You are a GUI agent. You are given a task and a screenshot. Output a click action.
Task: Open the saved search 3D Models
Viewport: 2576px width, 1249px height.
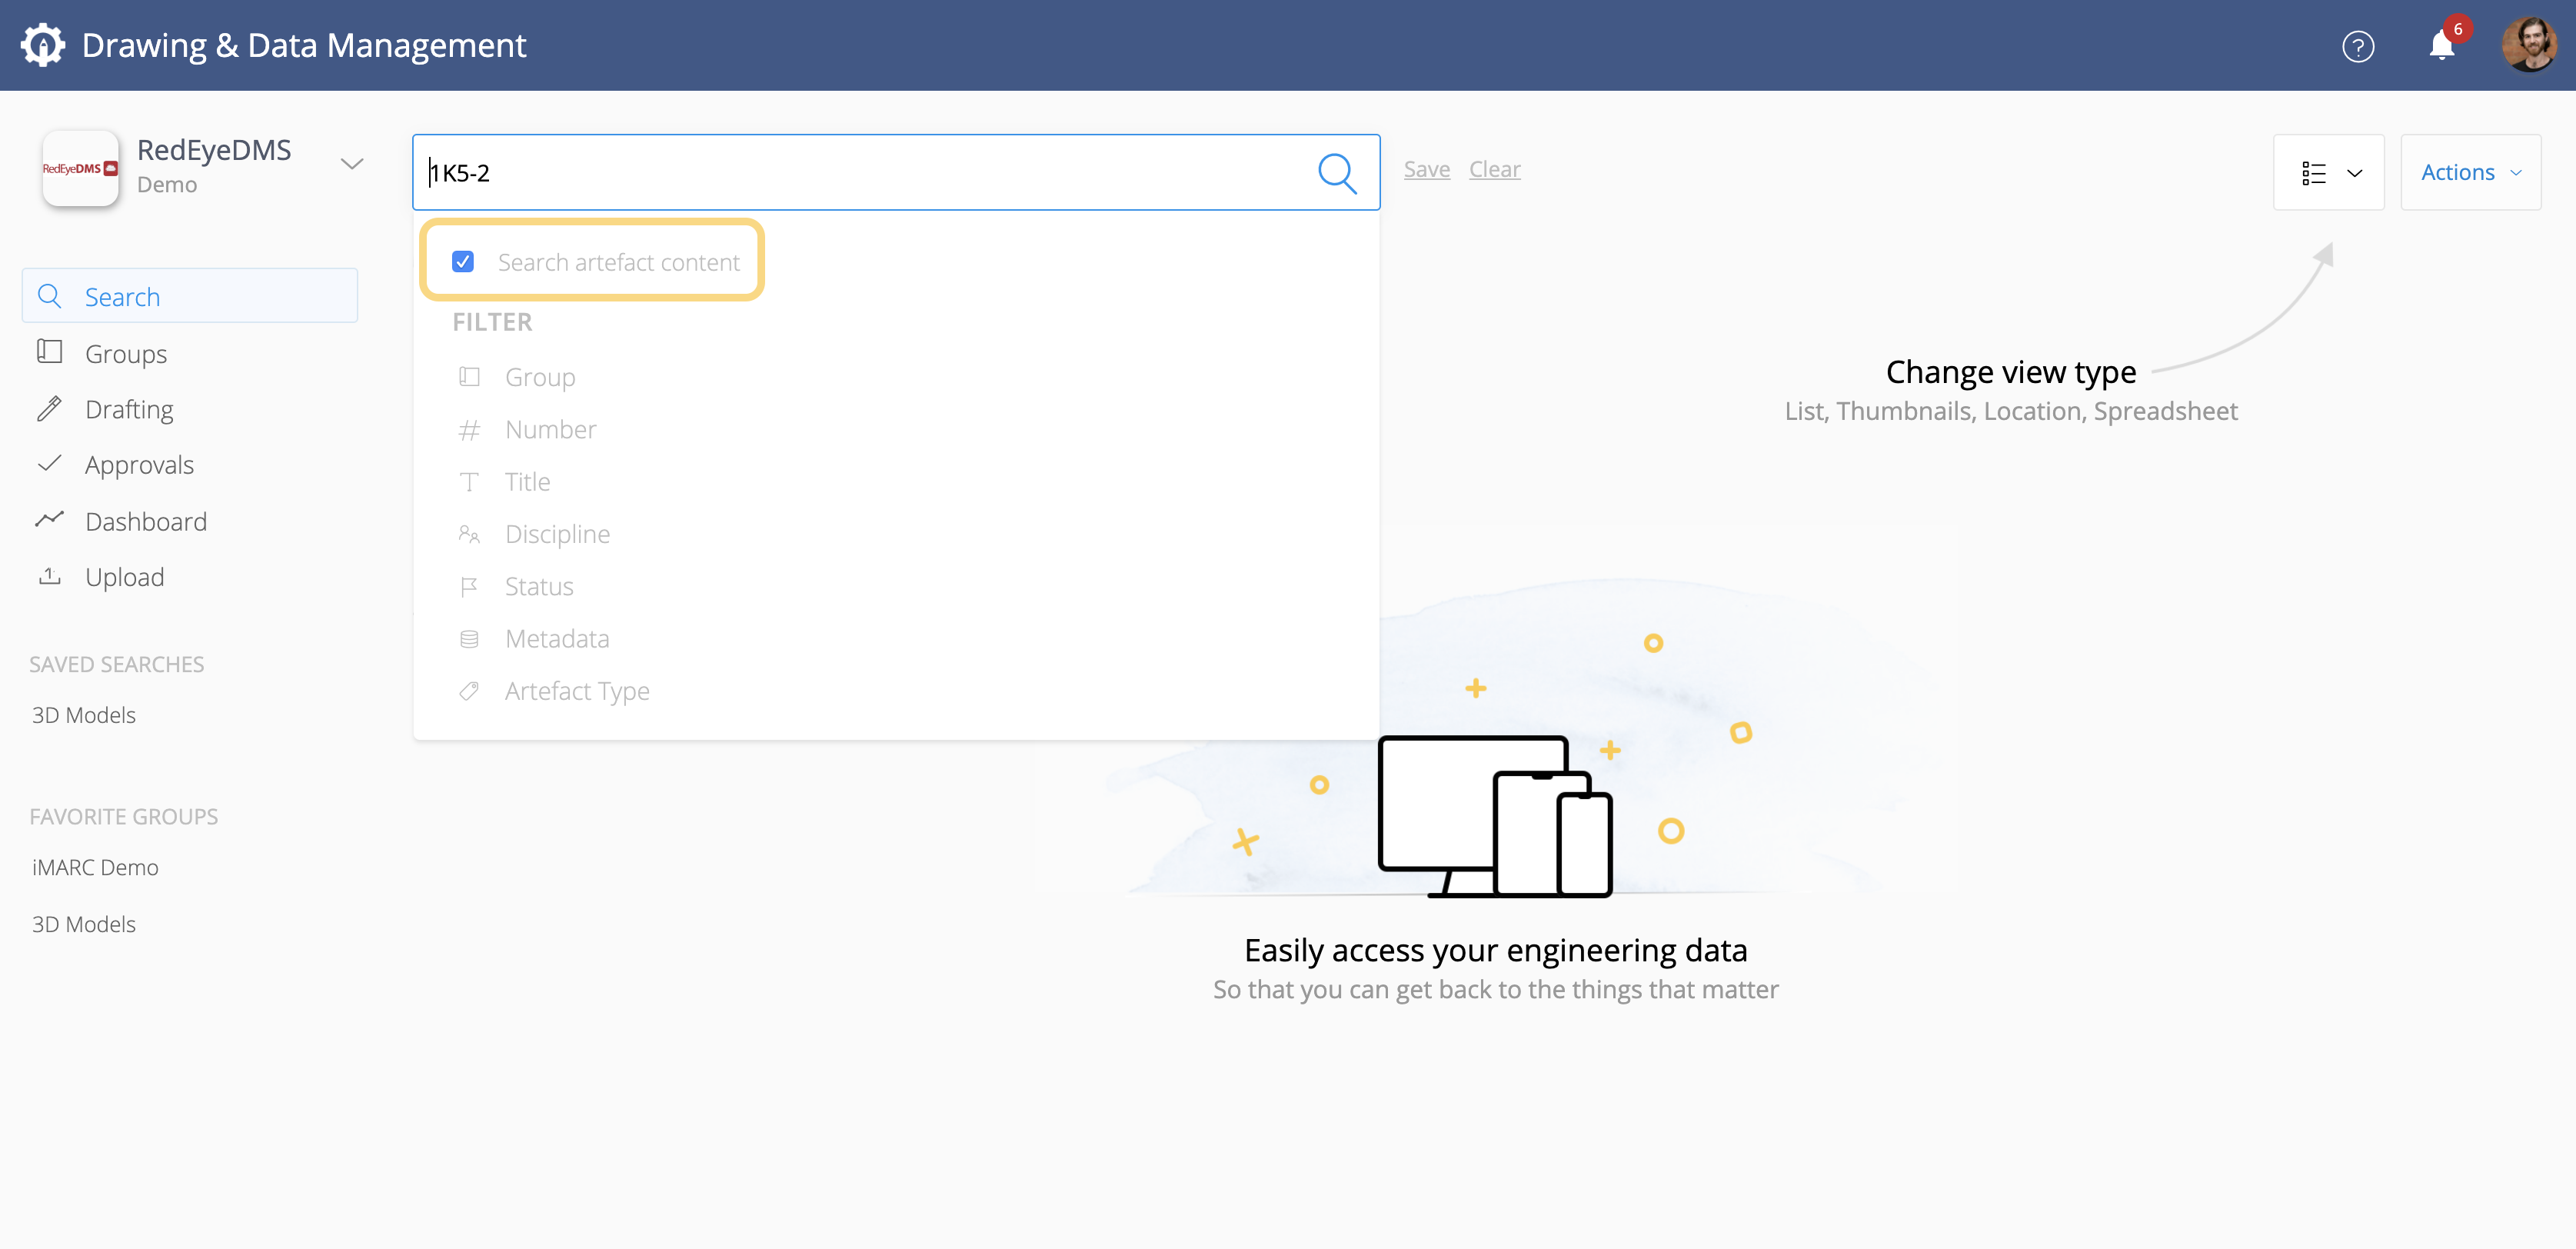84,715
